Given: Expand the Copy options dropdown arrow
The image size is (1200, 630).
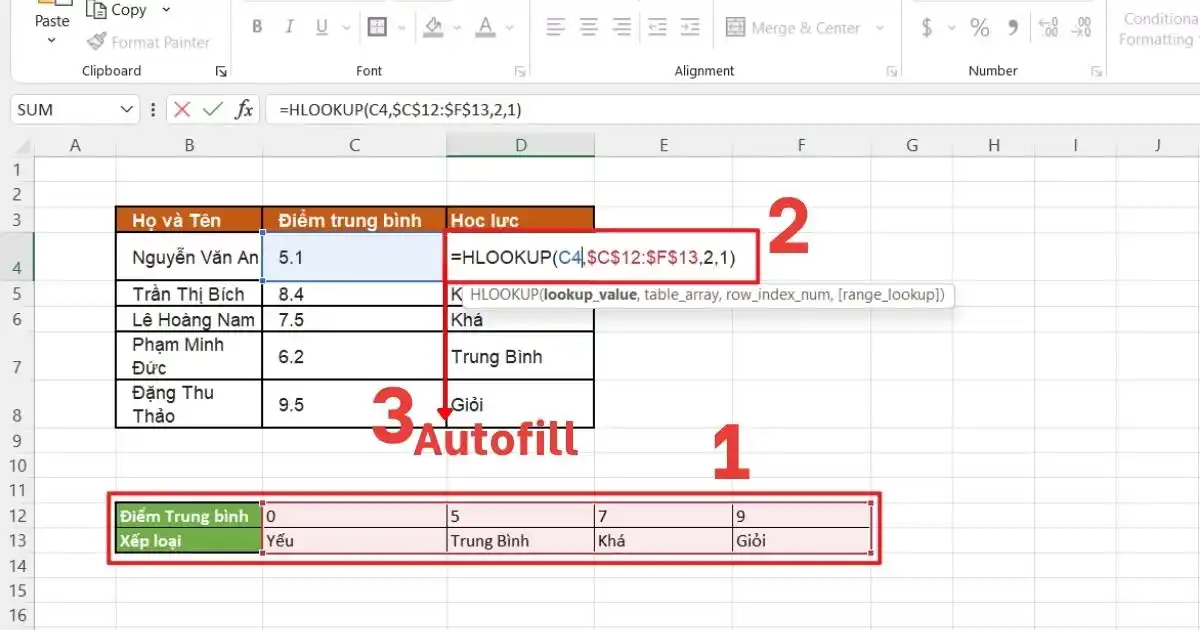Looking at the screenshot, I should pyautogui.click(x=166, y=10).
